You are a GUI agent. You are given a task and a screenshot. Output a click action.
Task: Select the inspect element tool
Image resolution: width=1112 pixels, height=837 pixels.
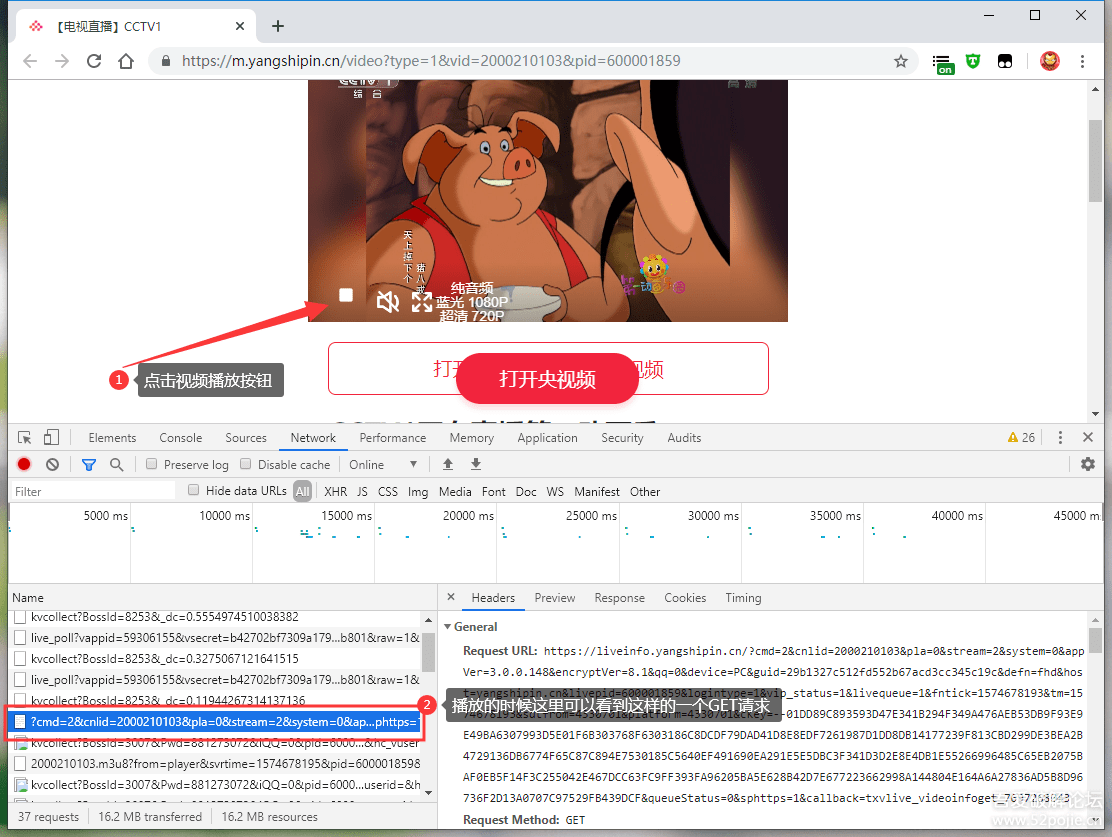point(25,438)
